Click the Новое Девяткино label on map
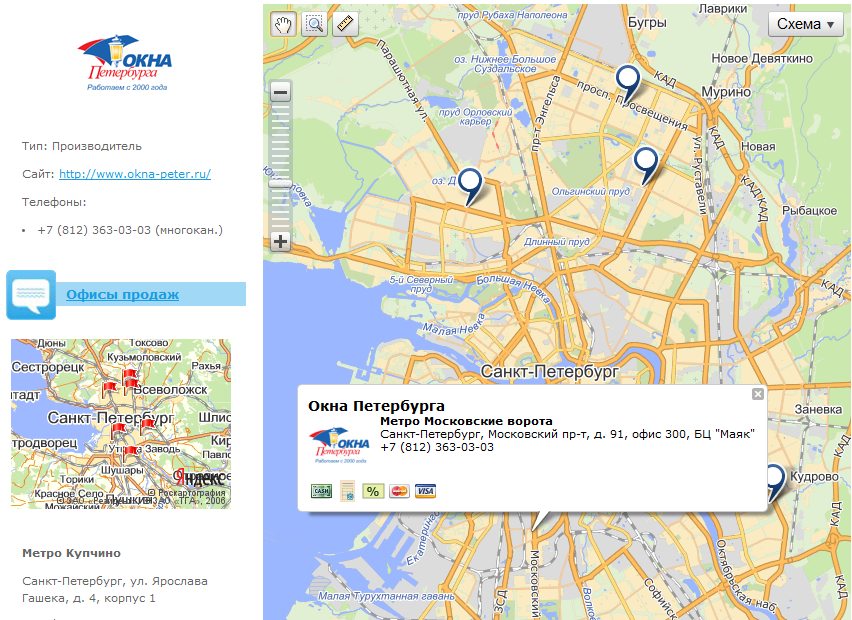Image resolution: width=852 pixels, height=620 pixels. [762, 59]
